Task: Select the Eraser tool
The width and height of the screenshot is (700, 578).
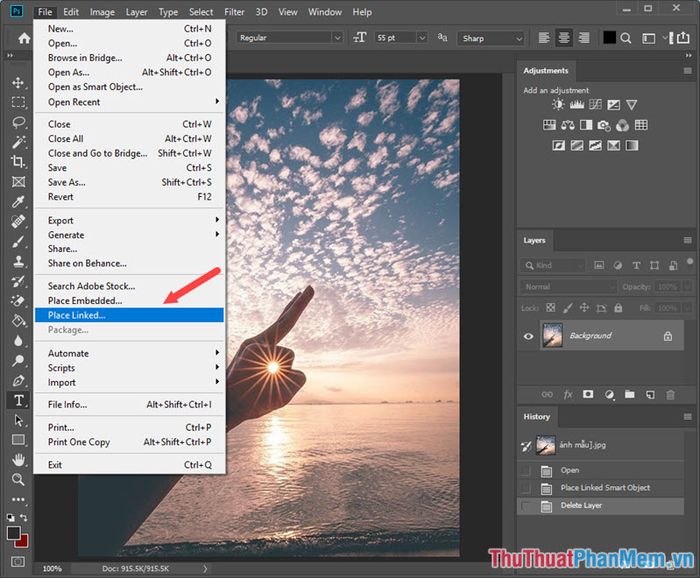Action: (18, 301)
